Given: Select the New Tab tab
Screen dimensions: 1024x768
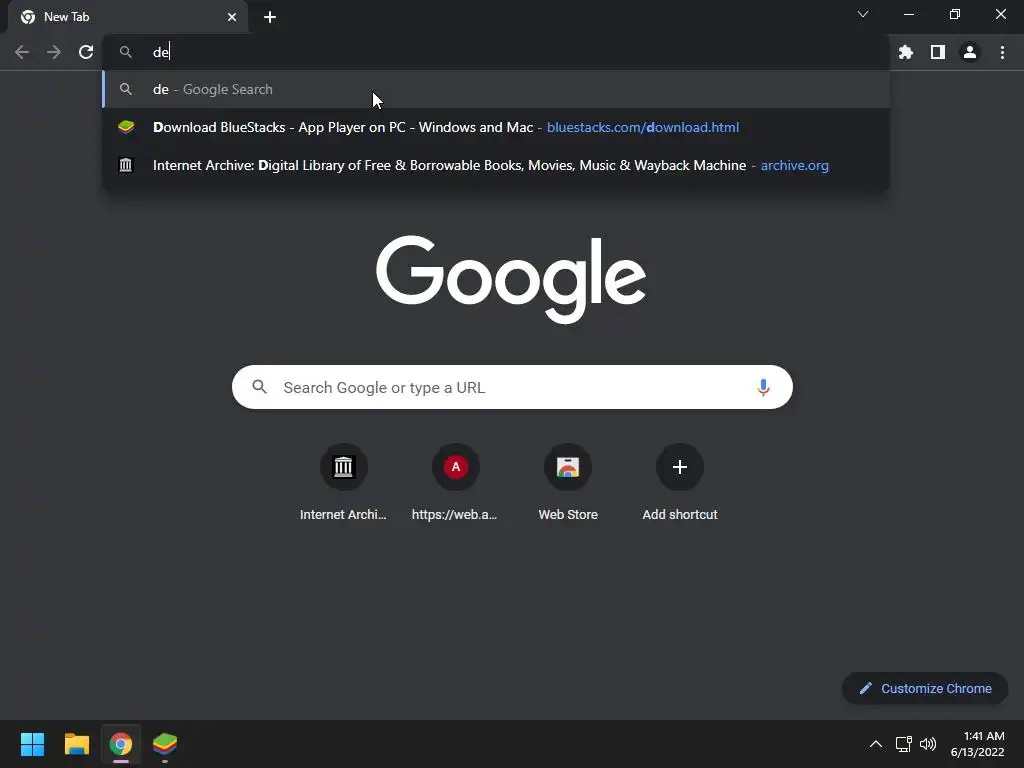Looking at the screenshot, I should point(128,17).
